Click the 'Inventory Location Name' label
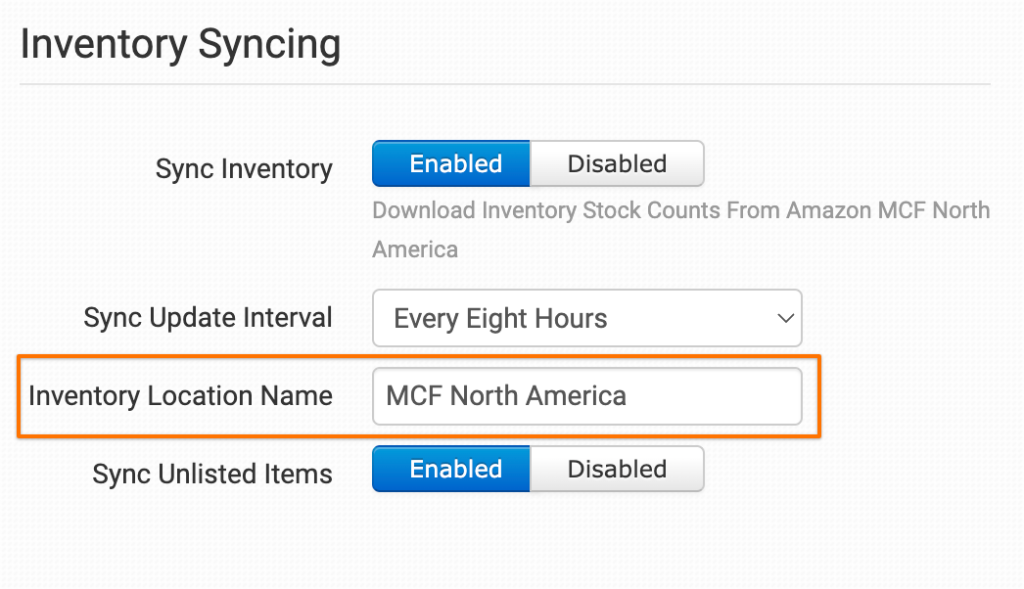This screenshot has height=589, width=1024. click(180, 396)
